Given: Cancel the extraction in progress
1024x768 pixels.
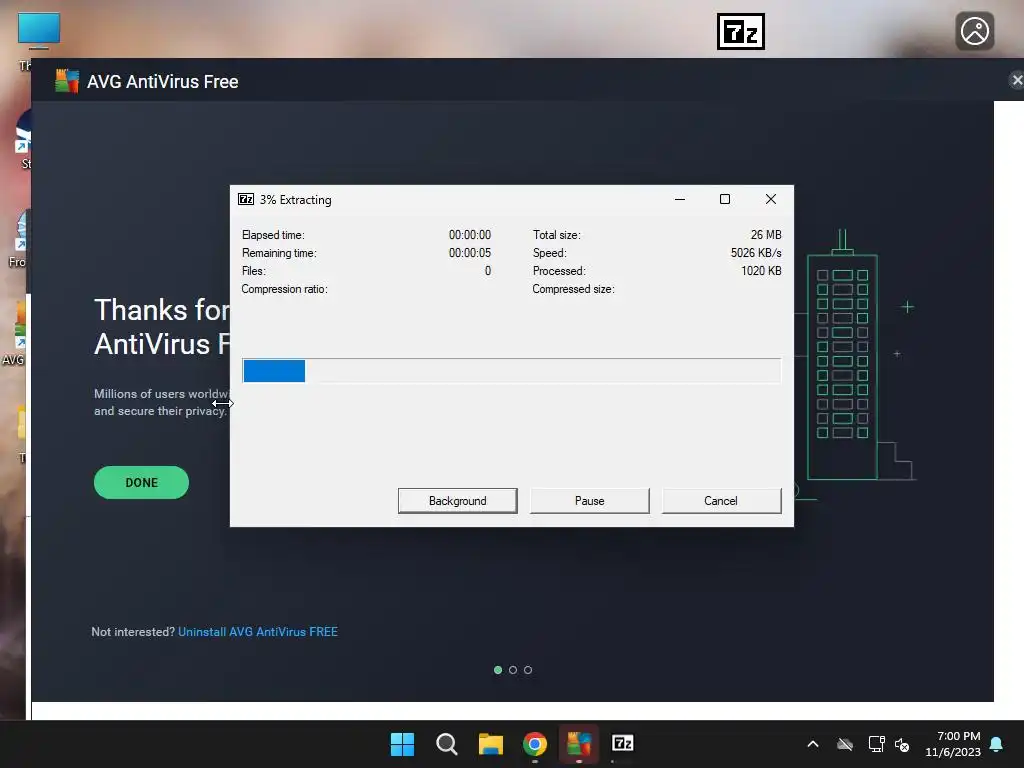Looking at the screenshot, I should click(x=721, y=501).
